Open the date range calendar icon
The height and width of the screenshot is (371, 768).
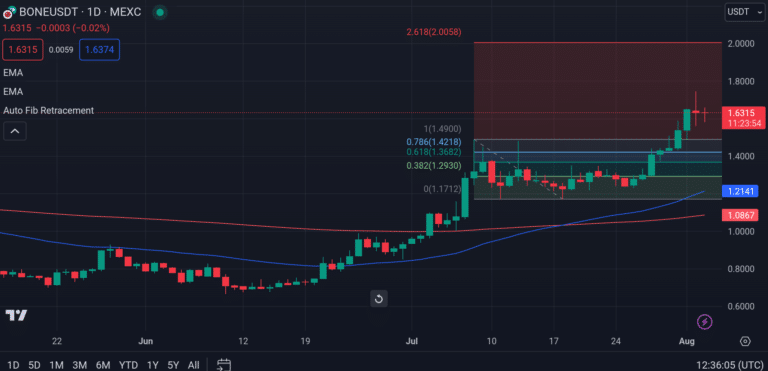[223, 365]
